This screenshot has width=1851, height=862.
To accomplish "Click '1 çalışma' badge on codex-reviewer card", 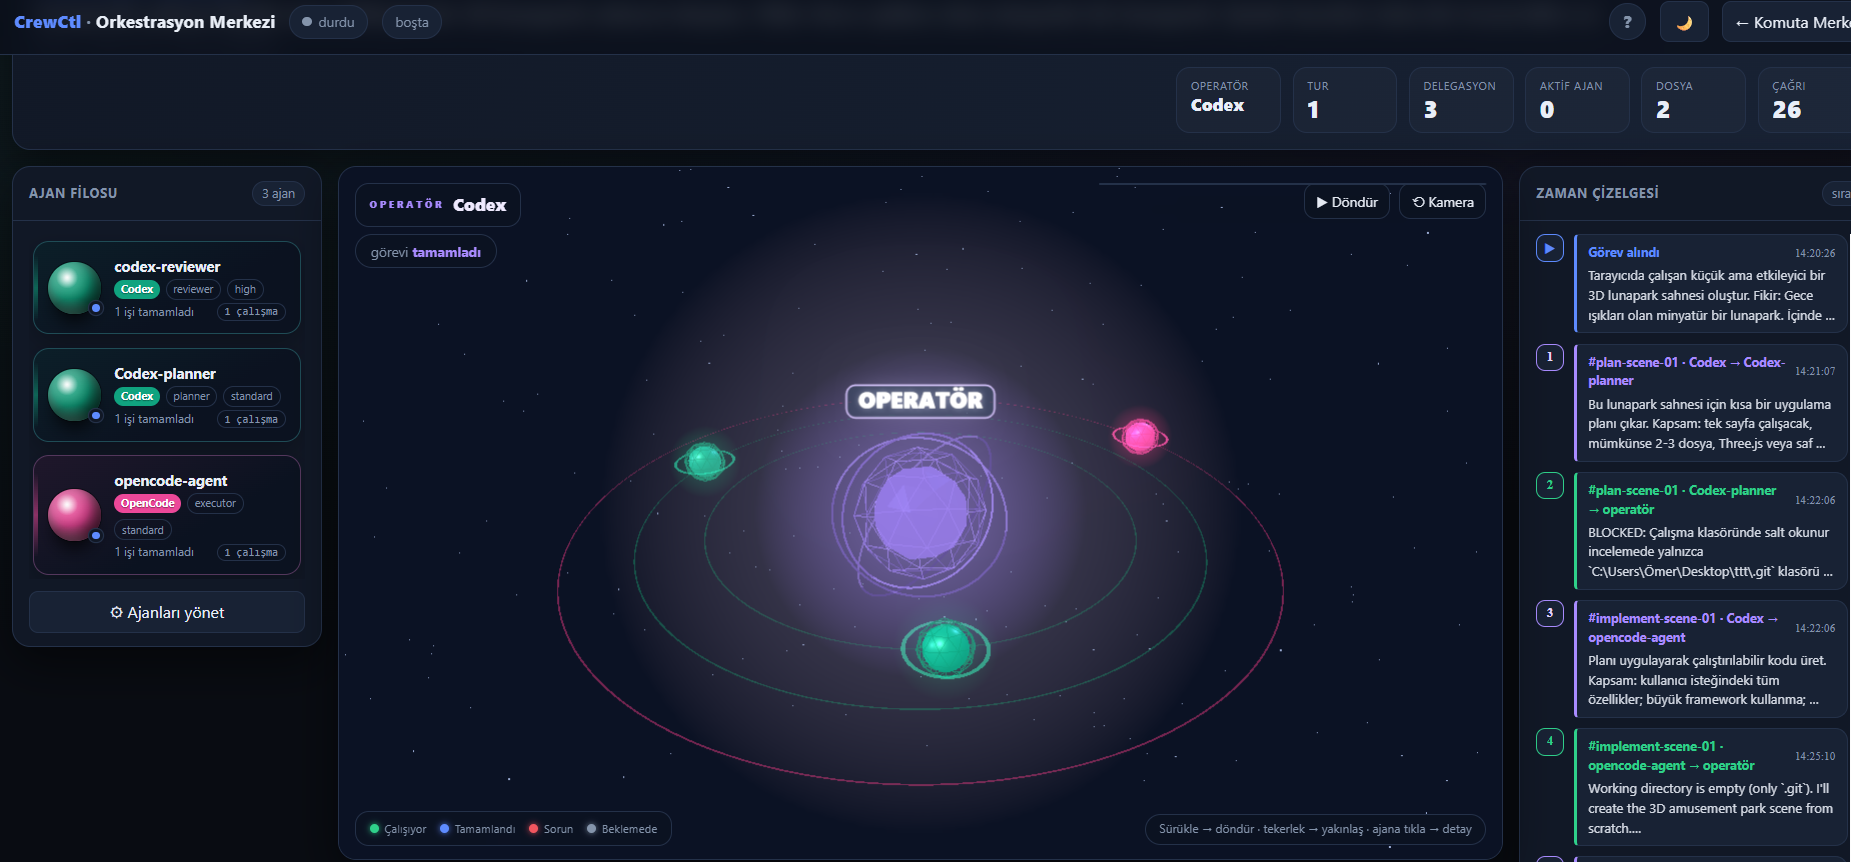I will [251, 312].
